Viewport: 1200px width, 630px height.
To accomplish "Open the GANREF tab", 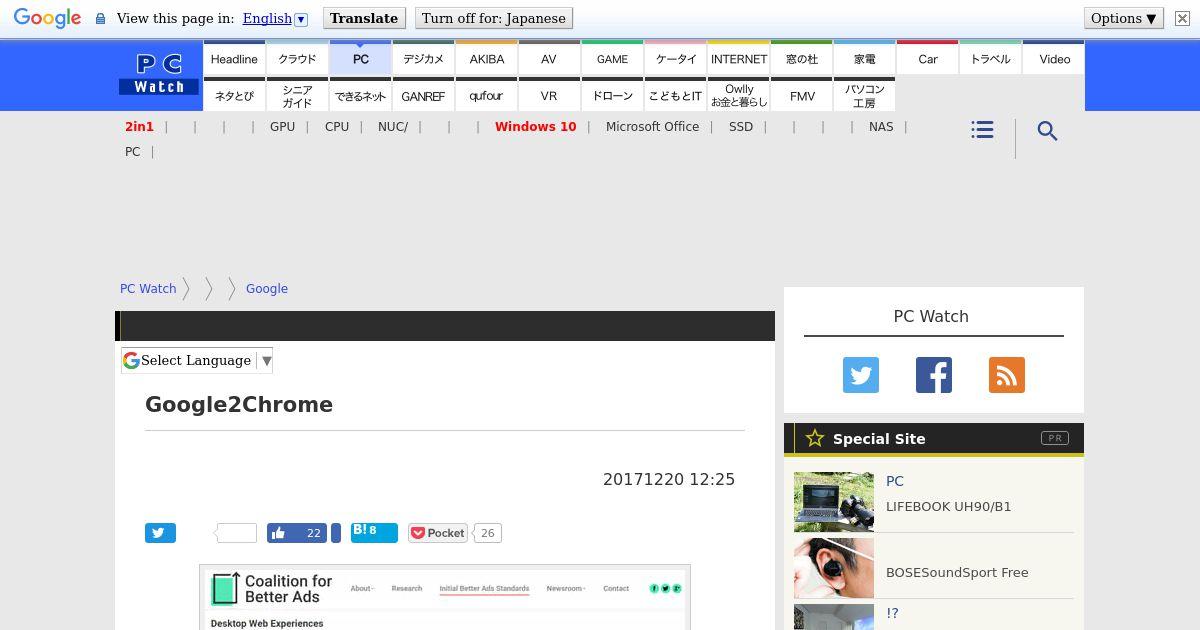I will click(x=423, y=95).
